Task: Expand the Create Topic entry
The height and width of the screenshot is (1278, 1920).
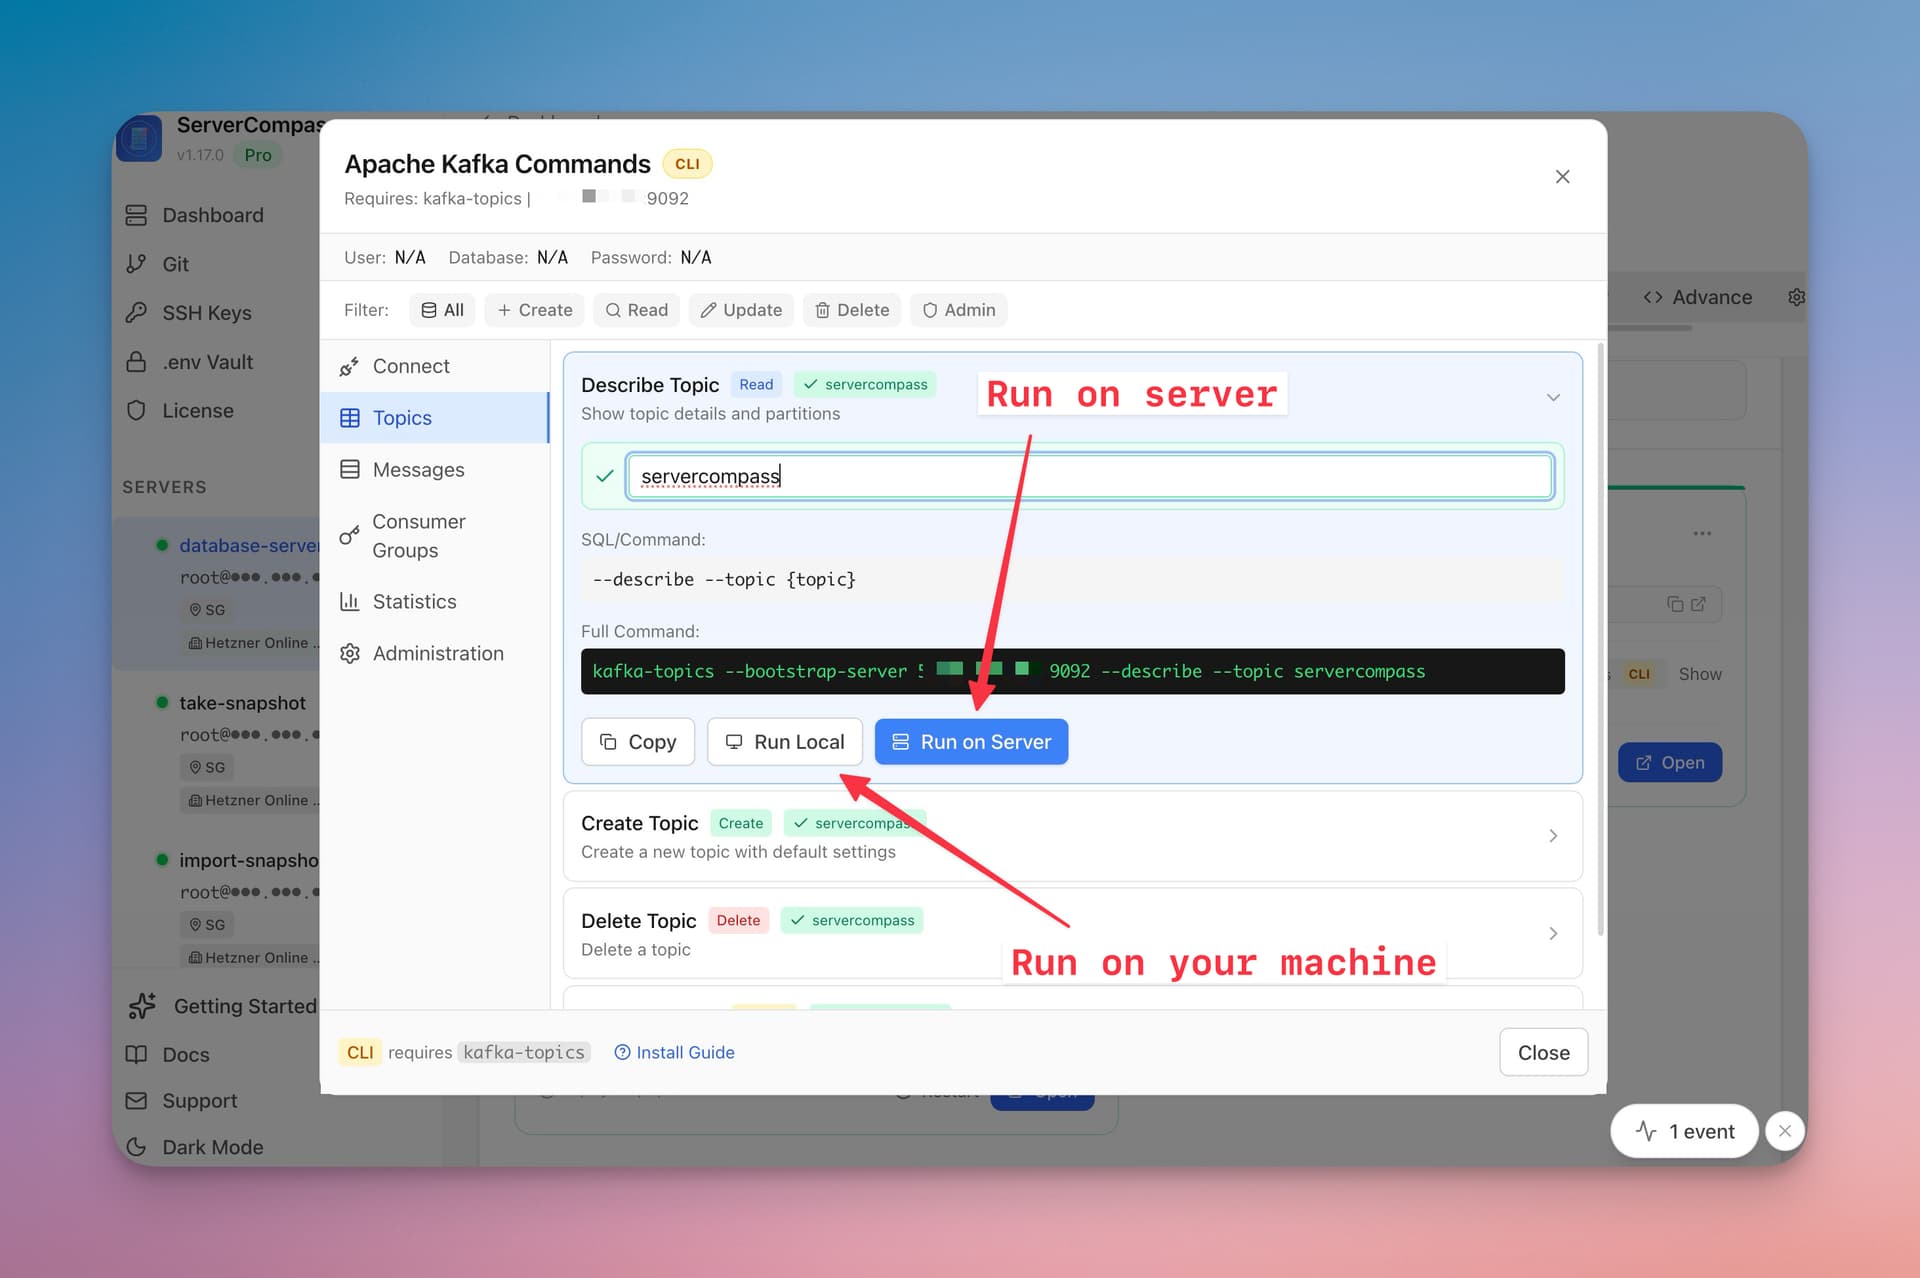Action: point(1552,836)
